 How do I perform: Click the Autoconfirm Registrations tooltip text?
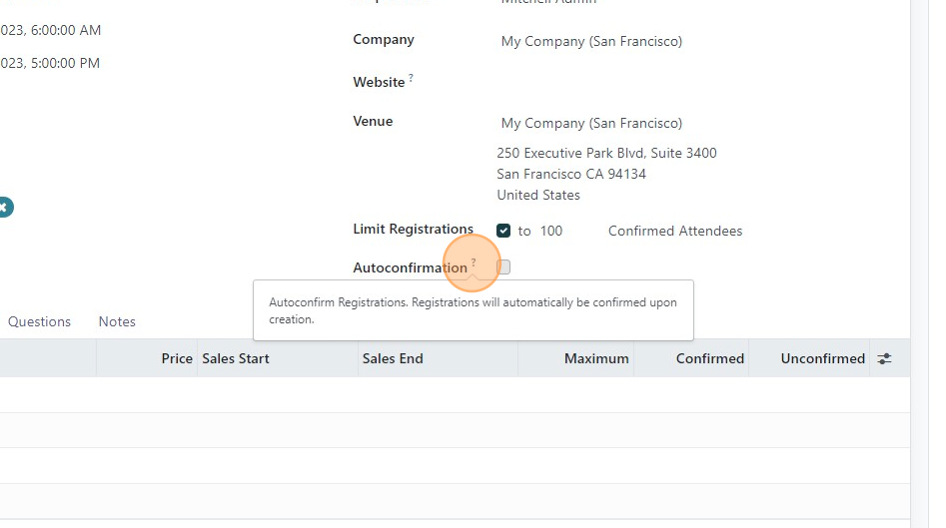pyautogui.click(x=473, y=310)
